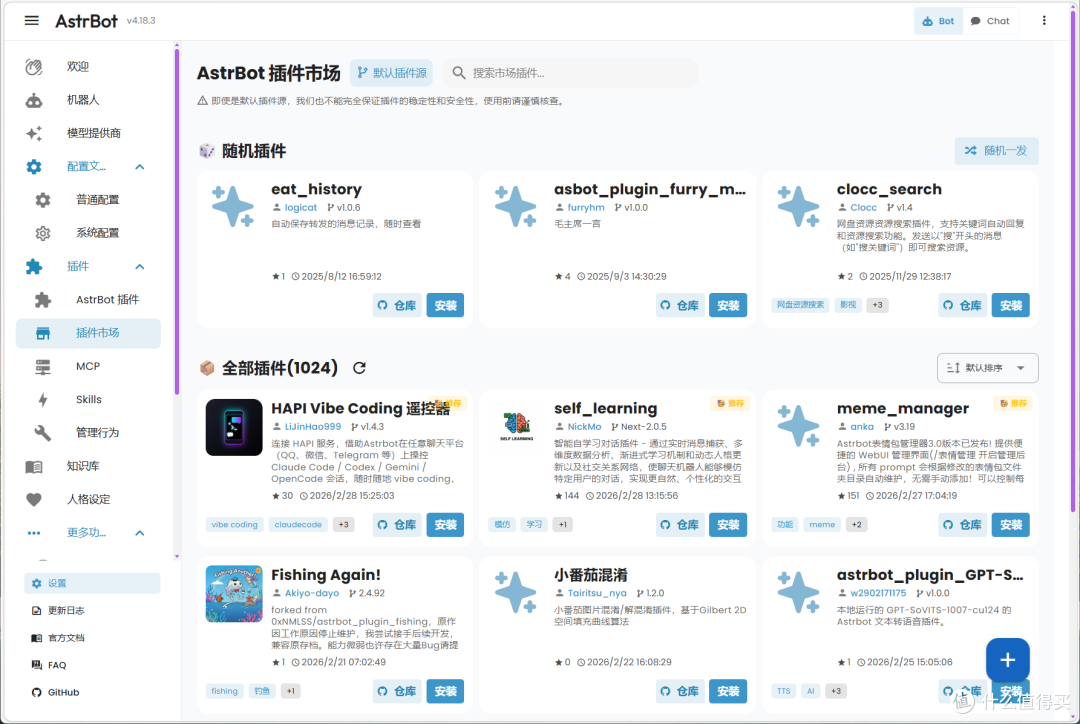
Task: Install the eat_history plugin
Action: (x=445, y=305)
